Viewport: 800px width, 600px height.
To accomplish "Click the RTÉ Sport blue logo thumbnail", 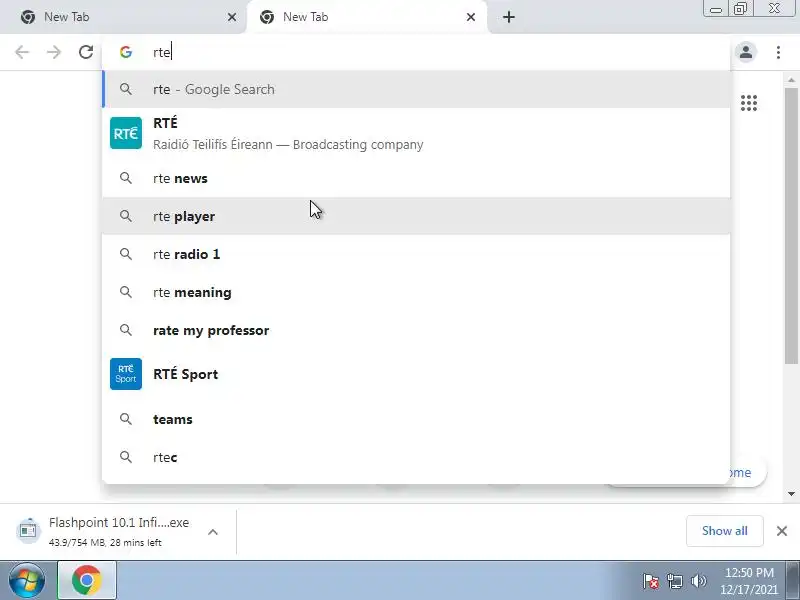I will point(126,374).
